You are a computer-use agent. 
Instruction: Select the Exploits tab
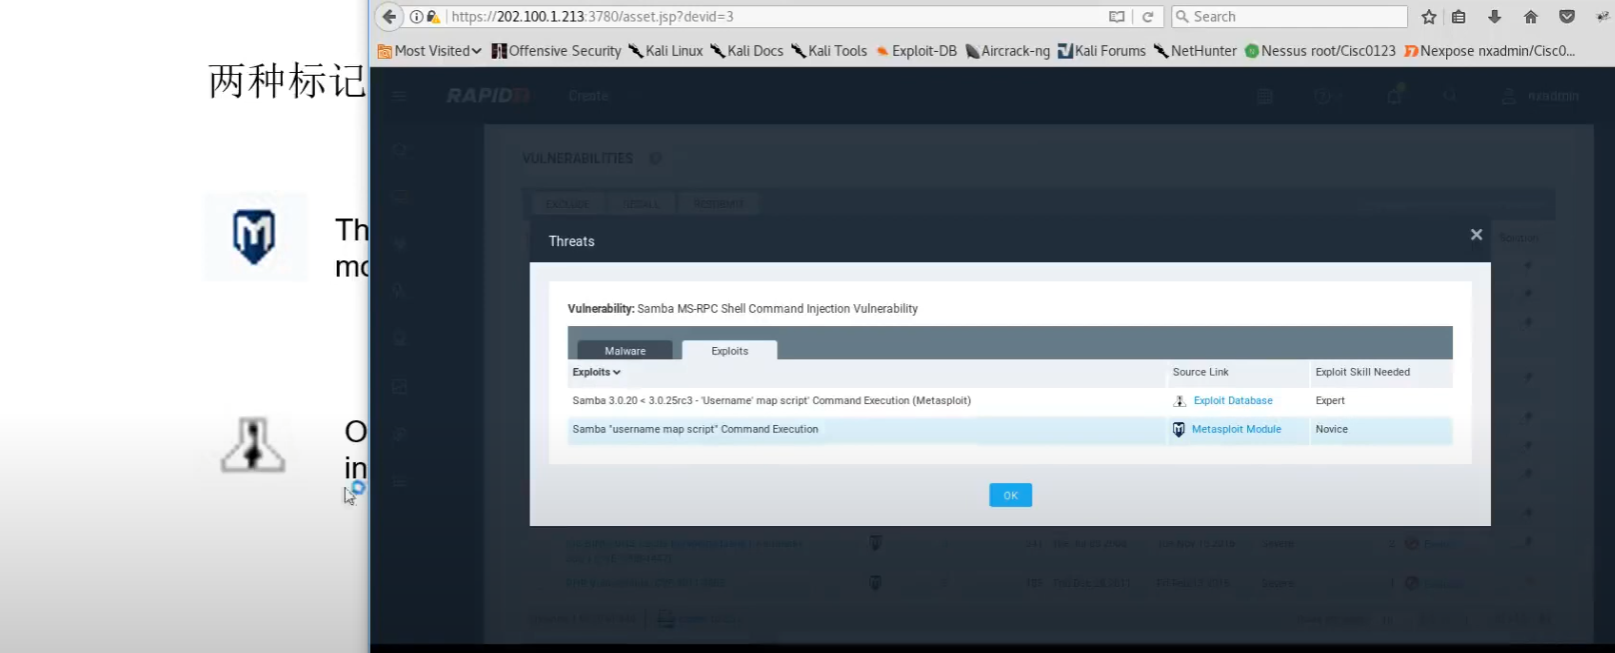click(729, 350)
